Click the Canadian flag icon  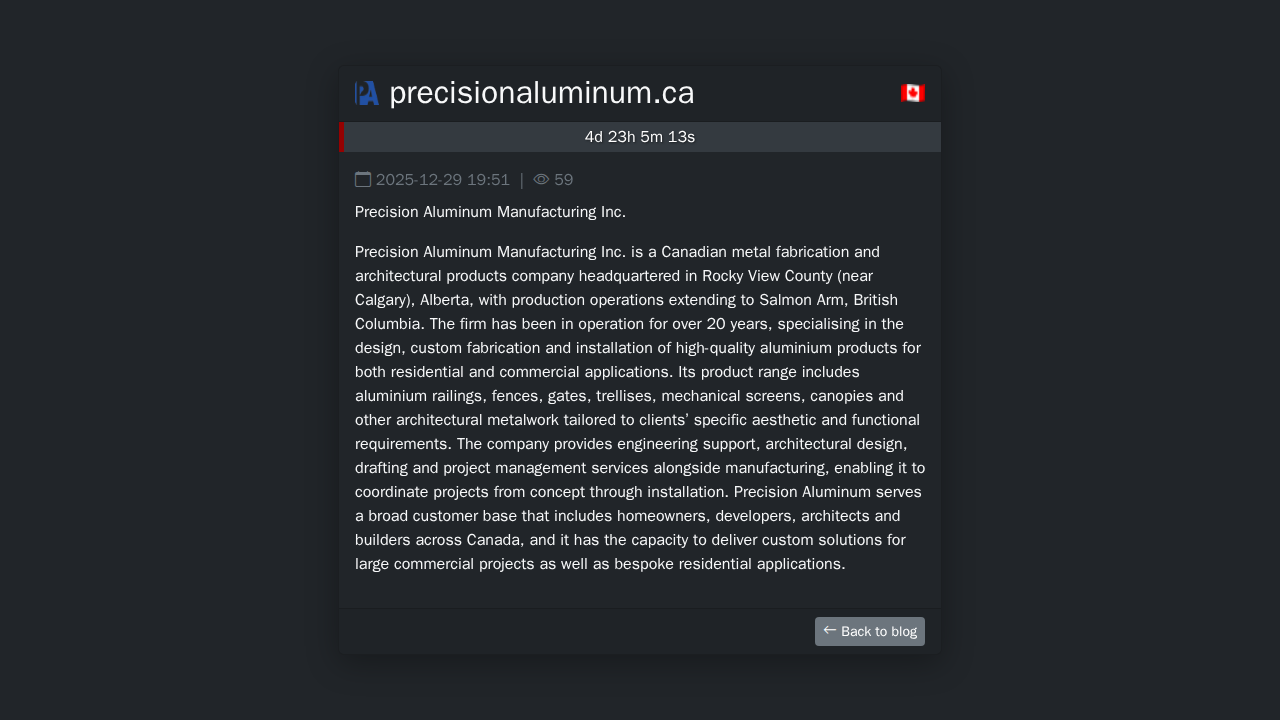(x=912, y=93)
